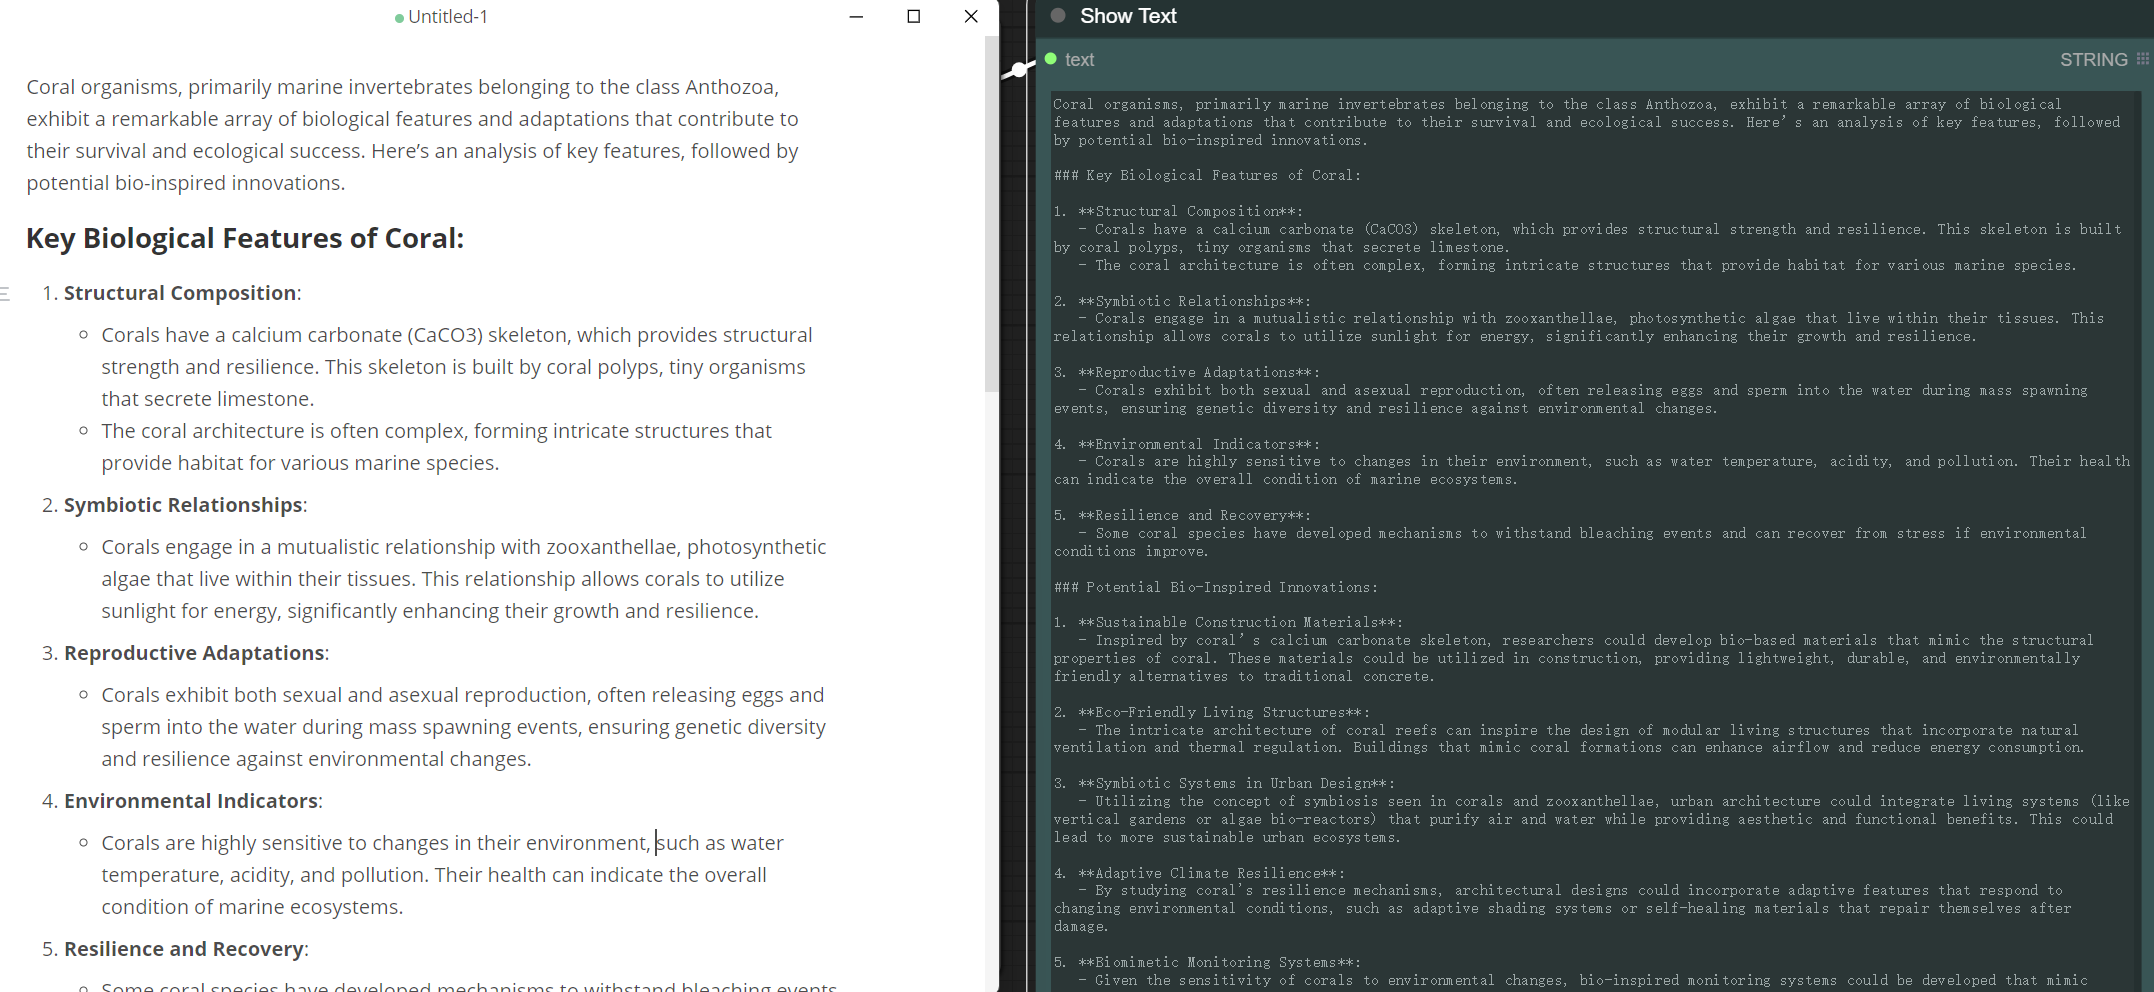Screen dimensions: 2154x992
Task: Click the STRING type label
Action: pyautogui.click(x=2093, y=60)
